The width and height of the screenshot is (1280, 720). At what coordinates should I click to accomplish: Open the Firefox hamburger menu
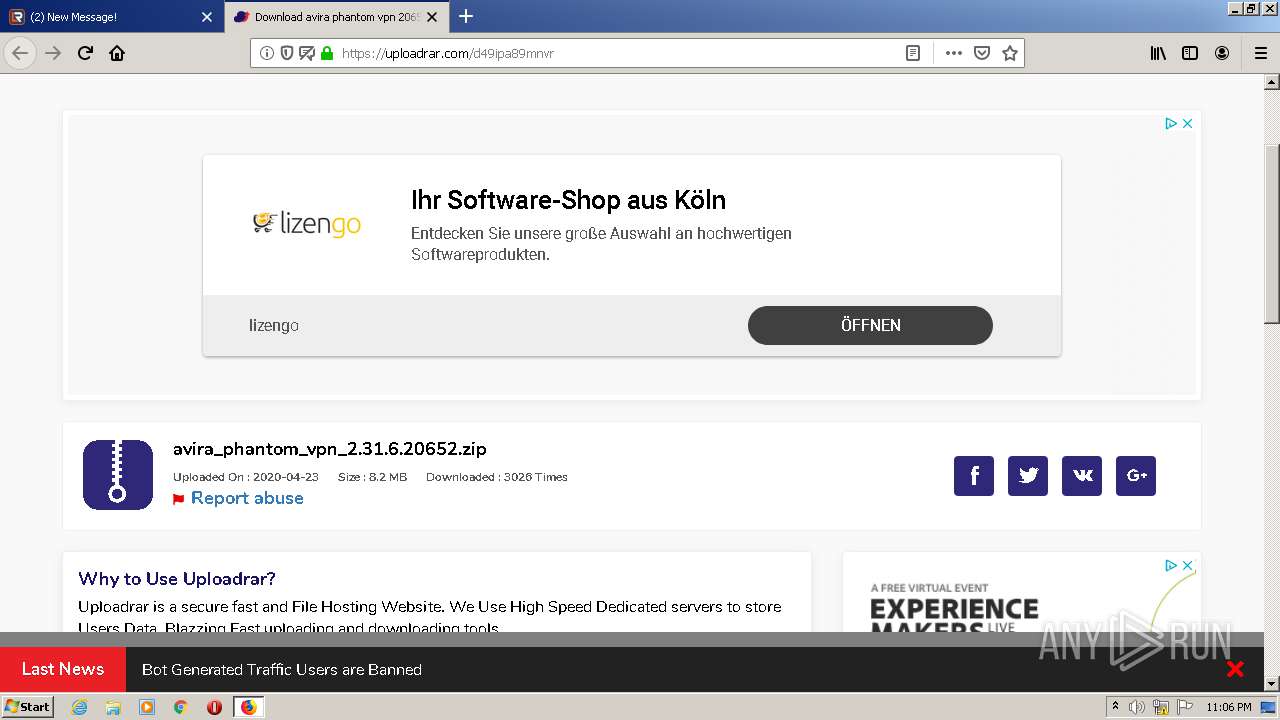coord(1261,53)
